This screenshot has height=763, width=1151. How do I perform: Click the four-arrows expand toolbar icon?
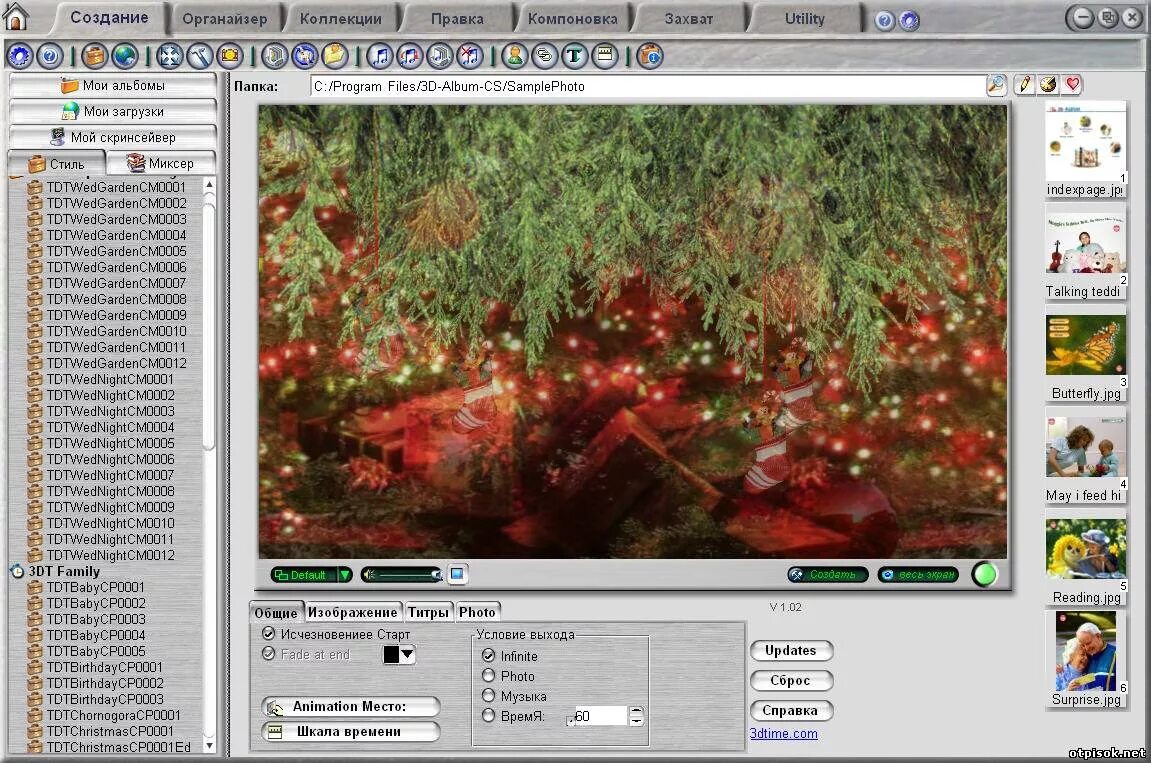click(170, 56)
